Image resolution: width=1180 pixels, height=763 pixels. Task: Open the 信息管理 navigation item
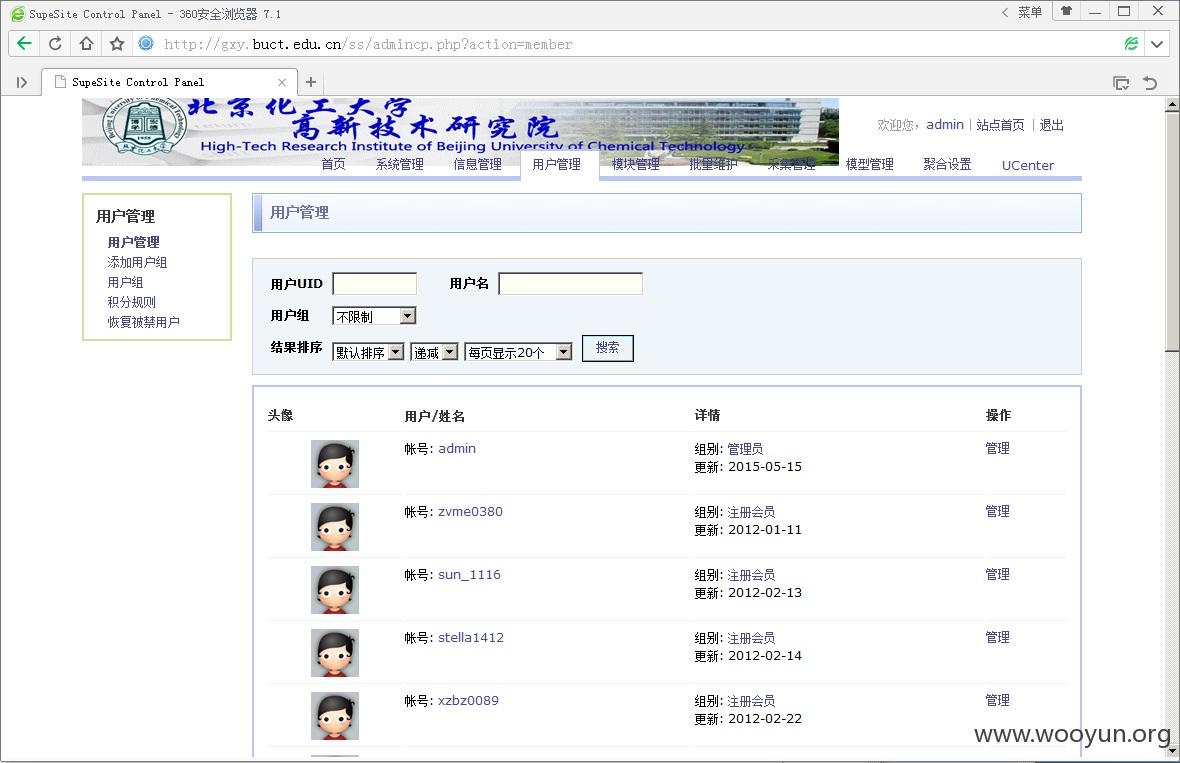[x=477, y=164]
